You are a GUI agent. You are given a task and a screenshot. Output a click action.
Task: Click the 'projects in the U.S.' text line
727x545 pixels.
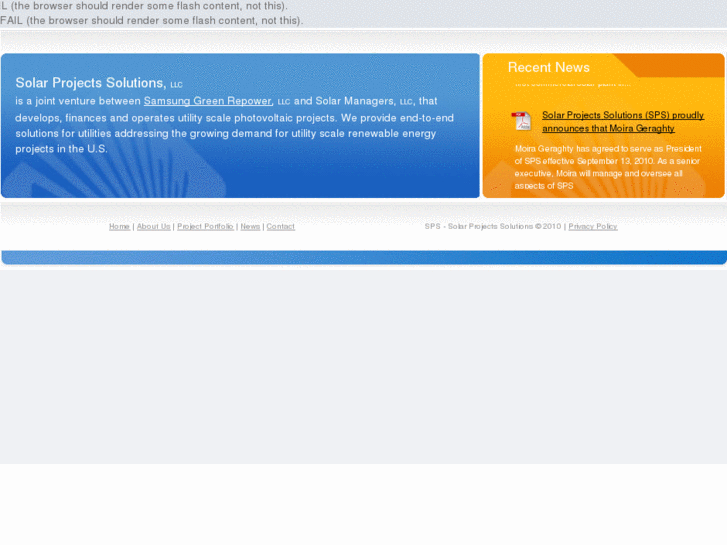(x=61, y=149)
